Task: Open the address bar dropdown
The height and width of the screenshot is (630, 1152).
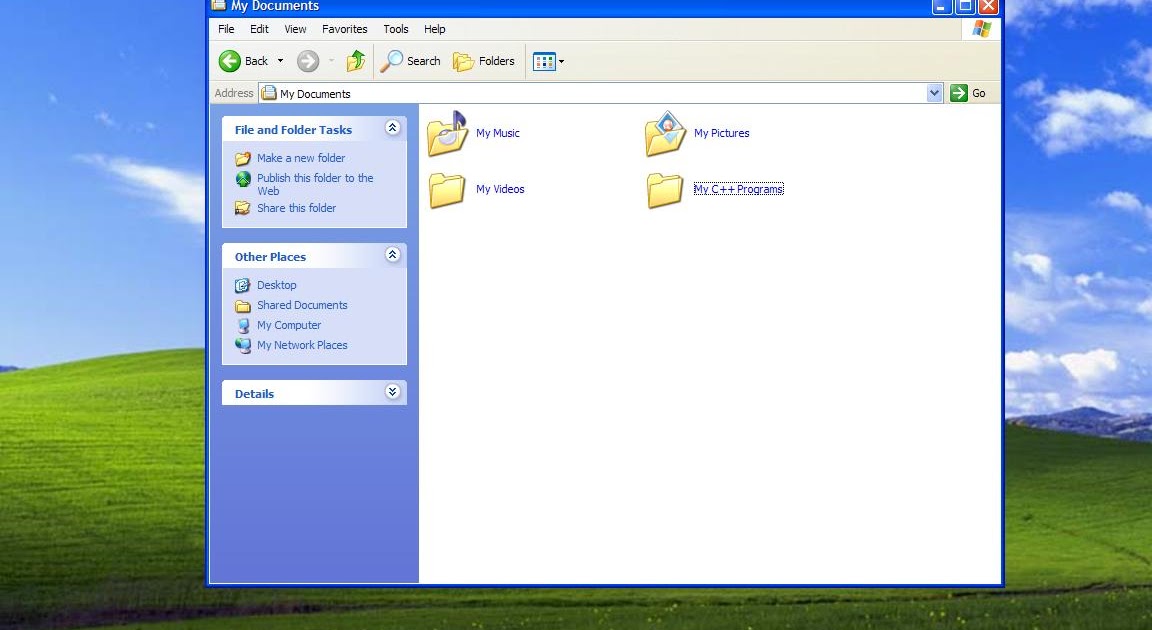Action: point(935,93)
